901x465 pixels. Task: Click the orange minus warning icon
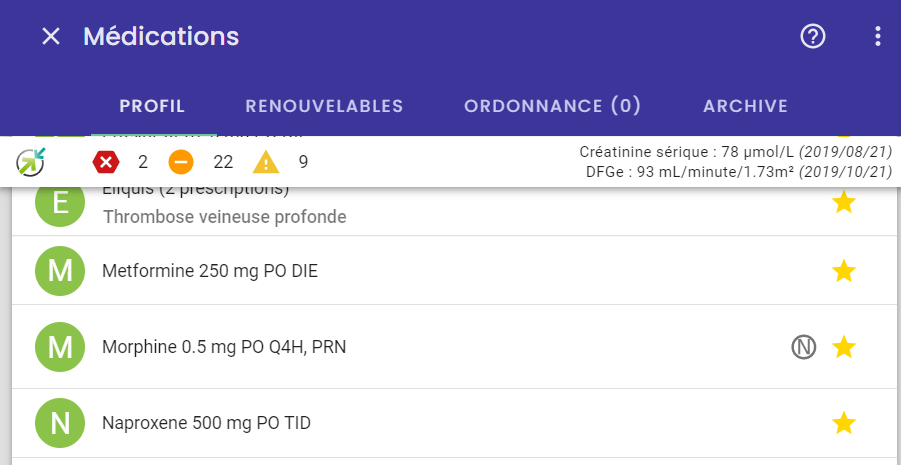pos(181,163)
